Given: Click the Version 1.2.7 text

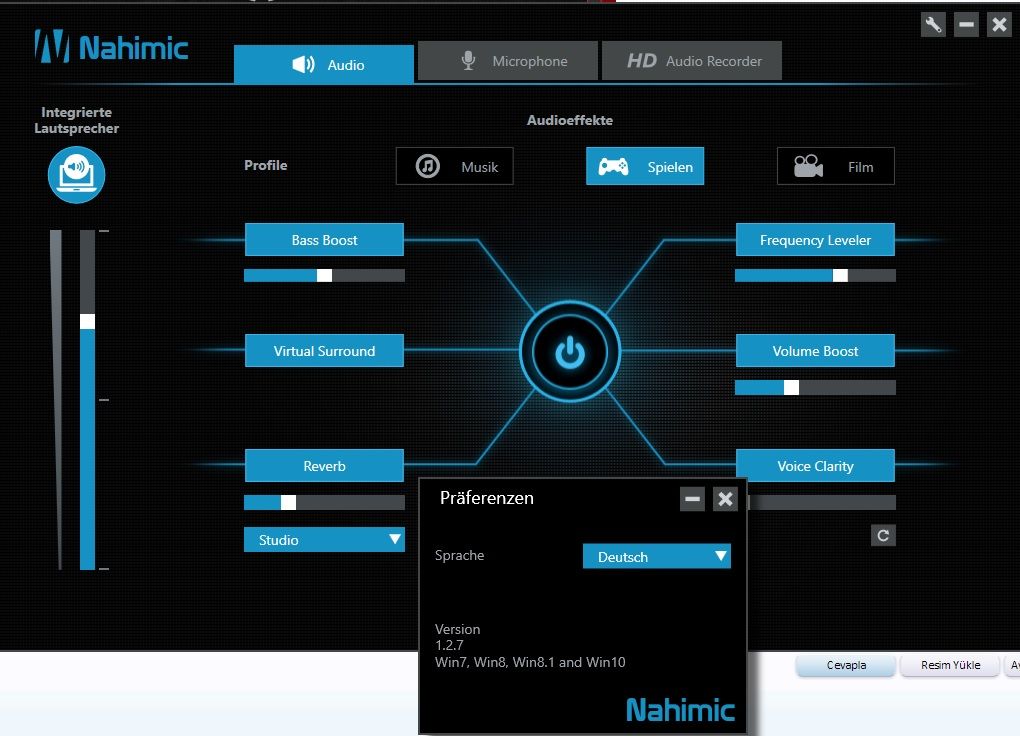Looking at the screenshot, I should pyautogui.click(x=457, y=637).
